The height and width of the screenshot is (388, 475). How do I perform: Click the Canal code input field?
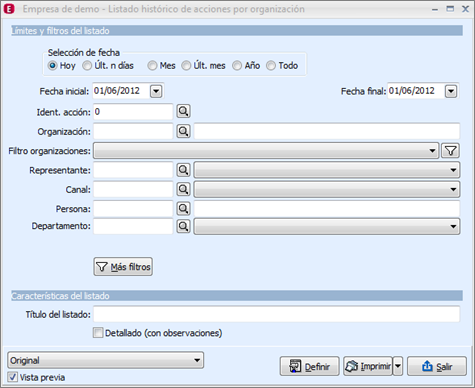pos(133,189)
